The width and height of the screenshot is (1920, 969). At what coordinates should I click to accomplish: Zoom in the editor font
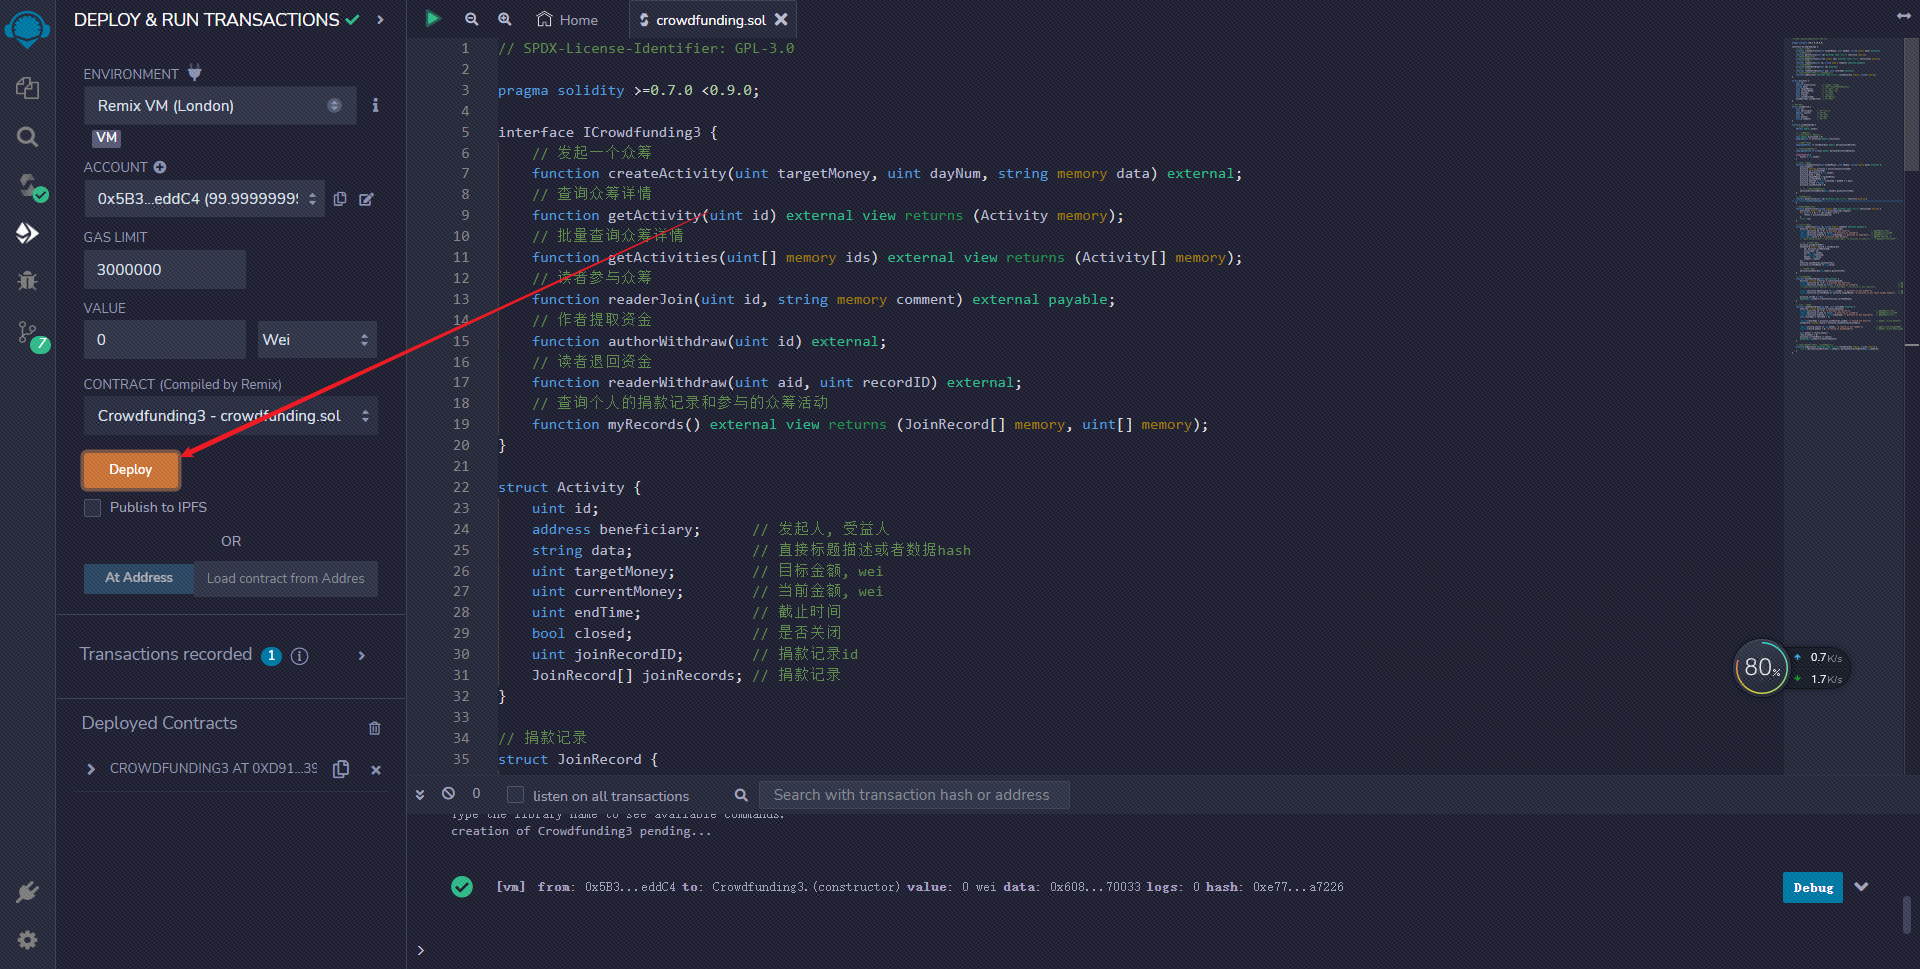[x=504, y=19]
